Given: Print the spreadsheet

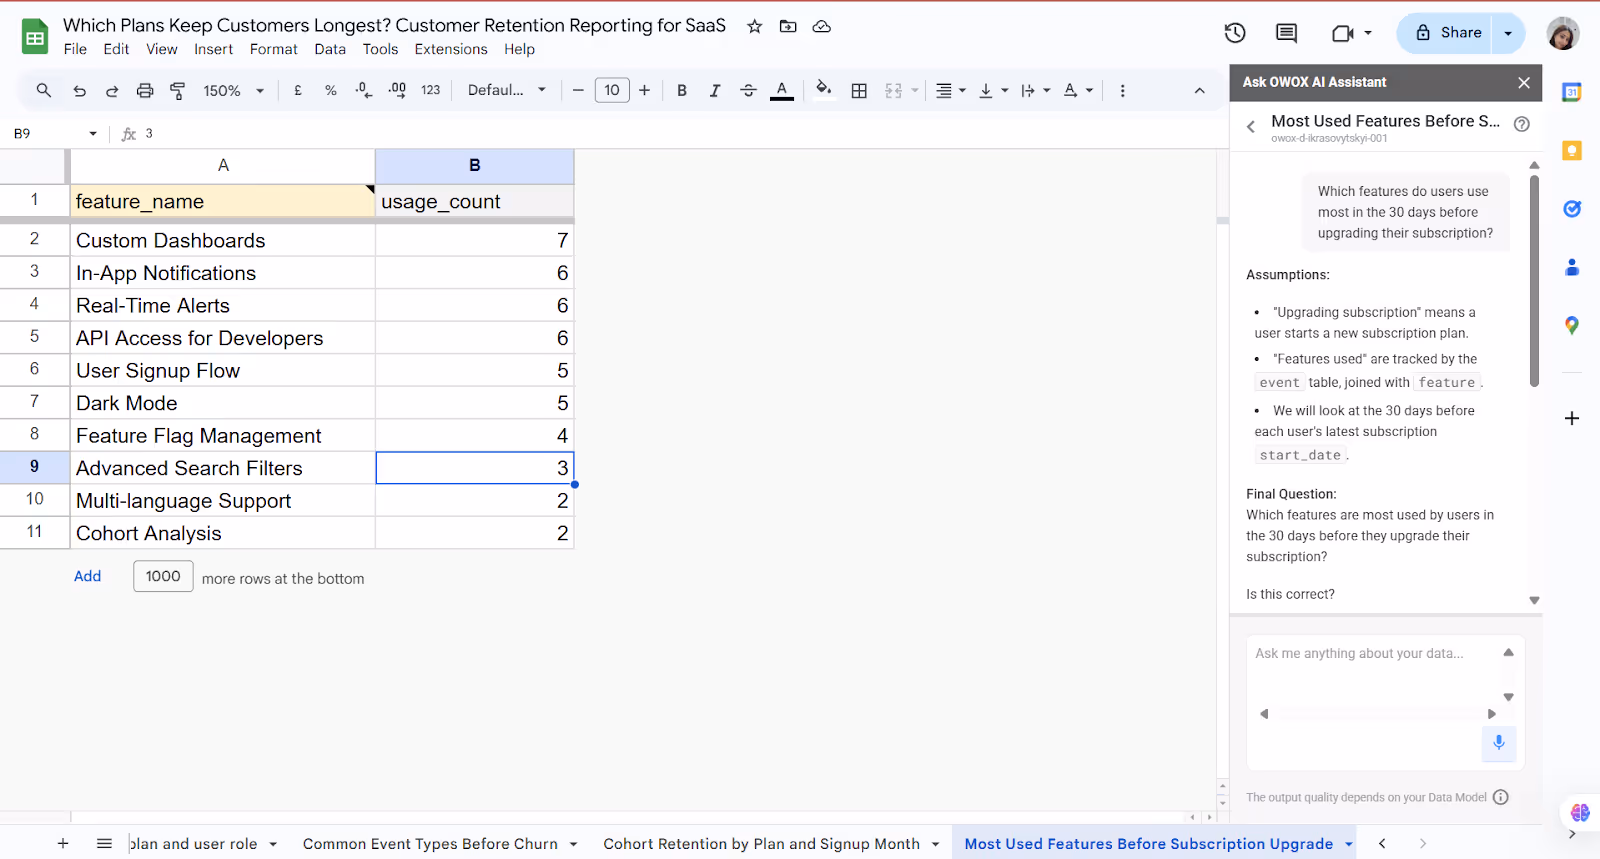Looking at the screenshot, I should (145, 90).
